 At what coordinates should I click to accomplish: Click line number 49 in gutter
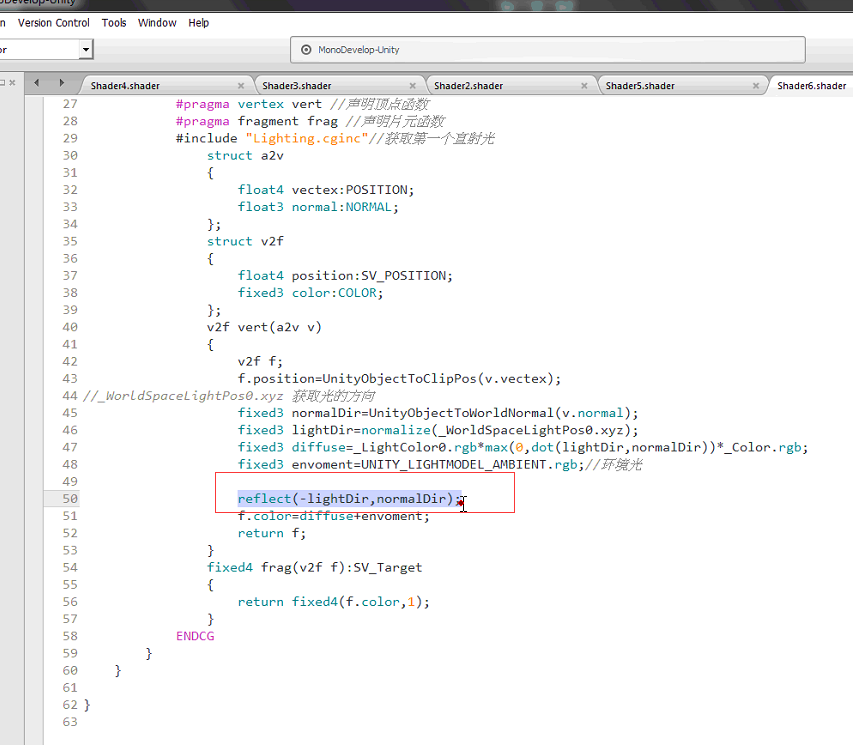70,482
